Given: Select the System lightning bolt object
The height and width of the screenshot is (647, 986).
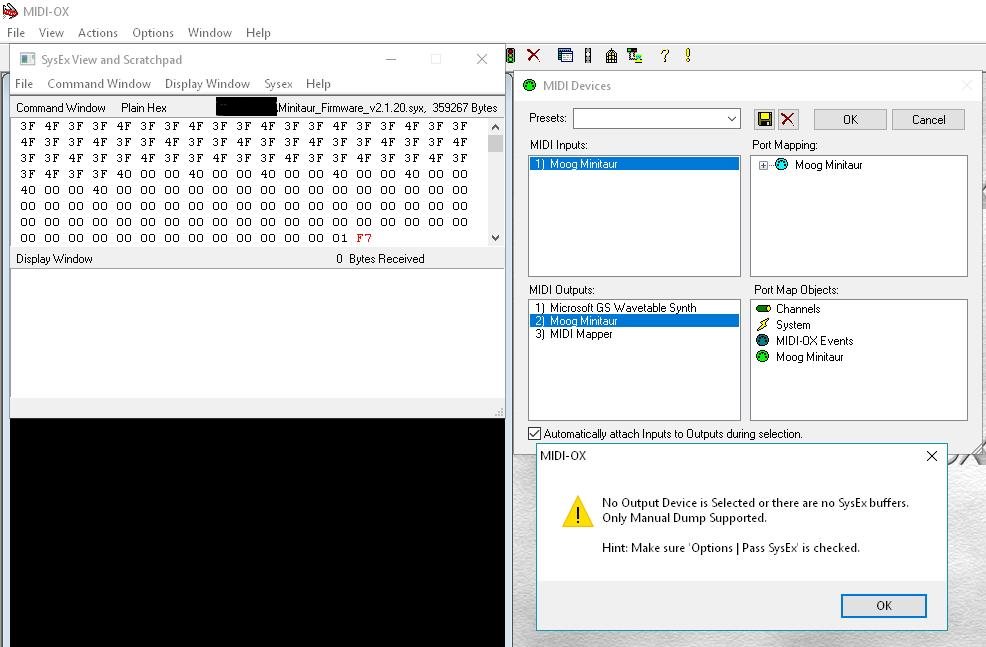Looking at the screenshot, I should coord(792,325).
